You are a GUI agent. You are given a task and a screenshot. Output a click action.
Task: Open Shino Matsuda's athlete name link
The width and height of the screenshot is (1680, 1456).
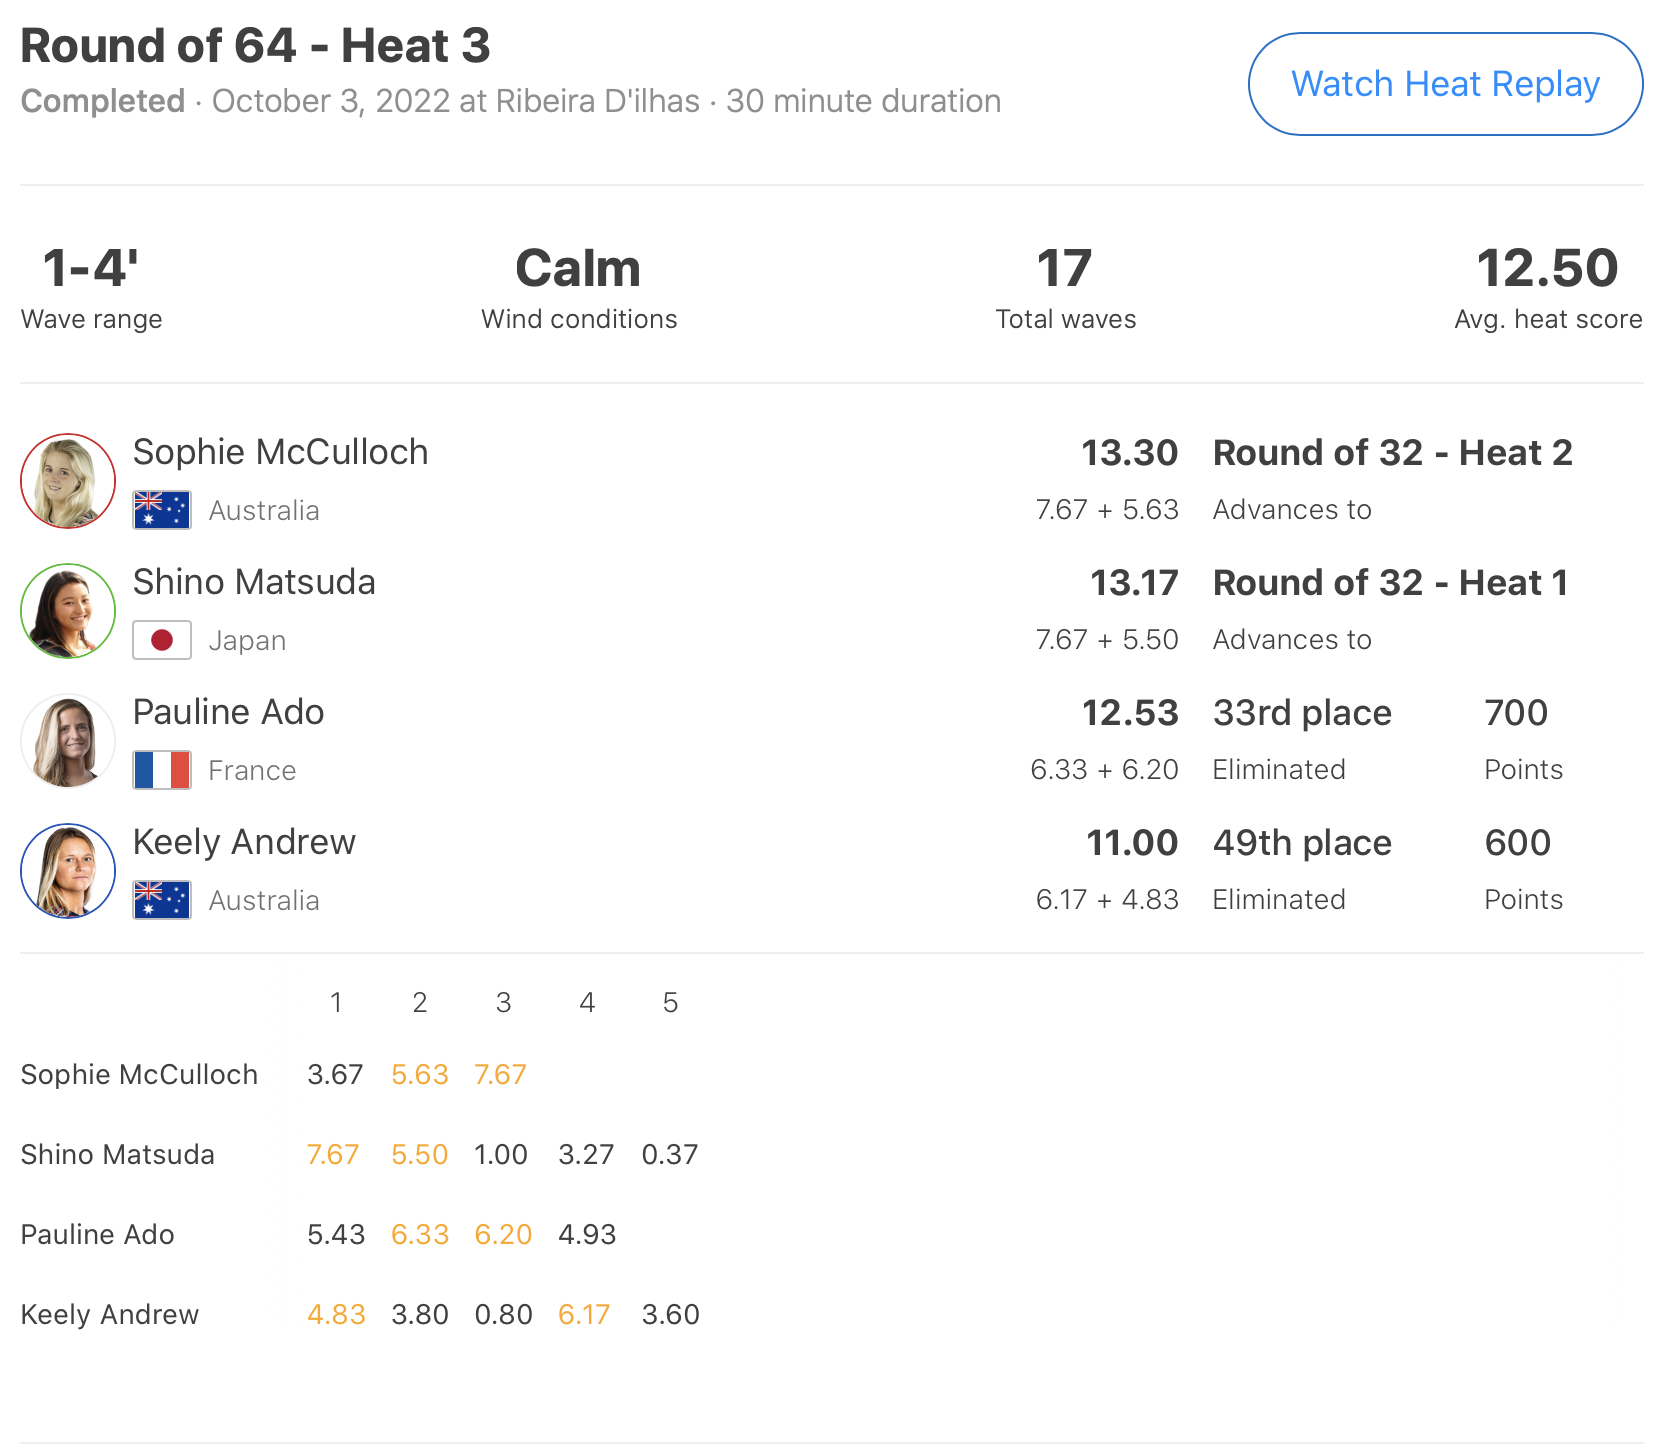[x=254, y=582]
